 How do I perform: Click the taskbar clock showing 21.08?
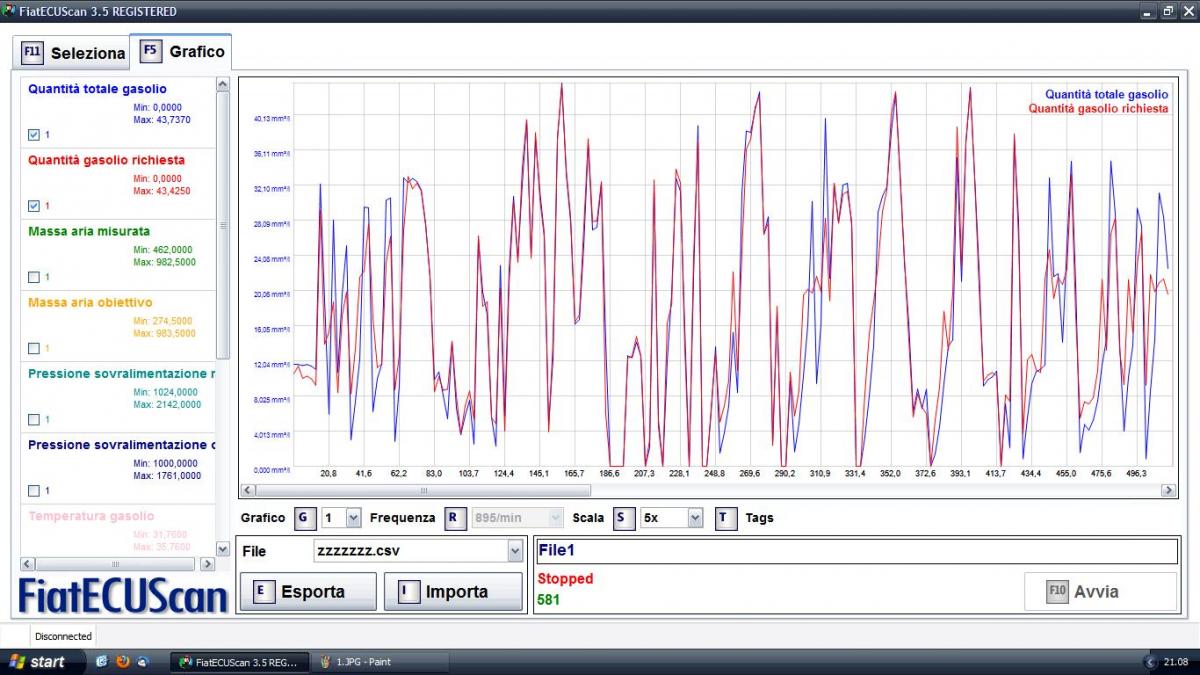1177,662
